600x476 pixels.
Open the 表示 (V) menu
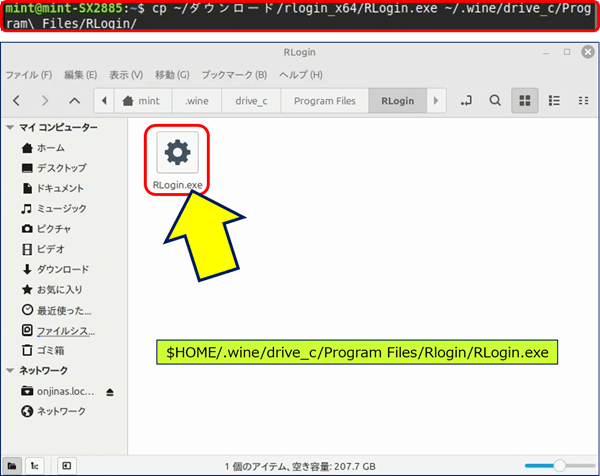pyautogui.click(x=126, y=75)
